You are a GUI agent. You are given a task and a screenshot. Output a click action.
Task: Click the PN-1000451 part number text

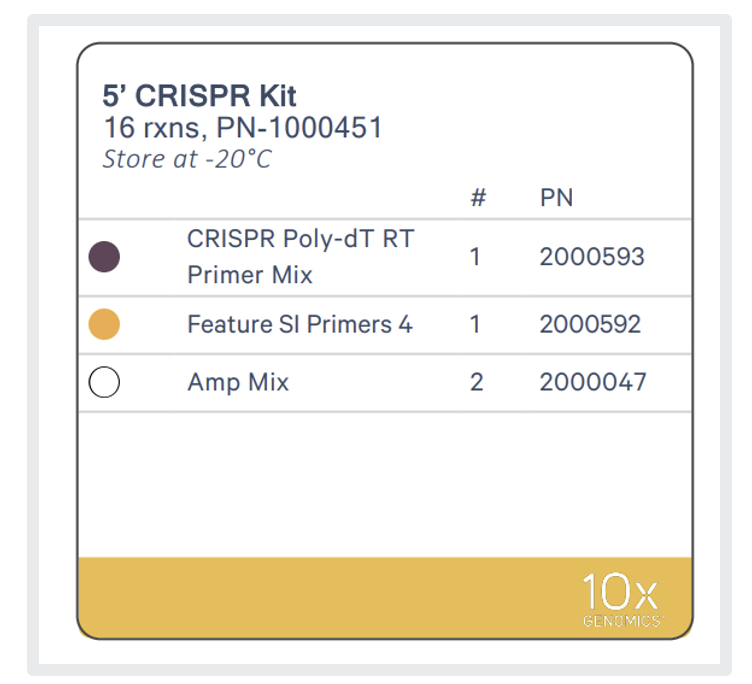(299, 128)
